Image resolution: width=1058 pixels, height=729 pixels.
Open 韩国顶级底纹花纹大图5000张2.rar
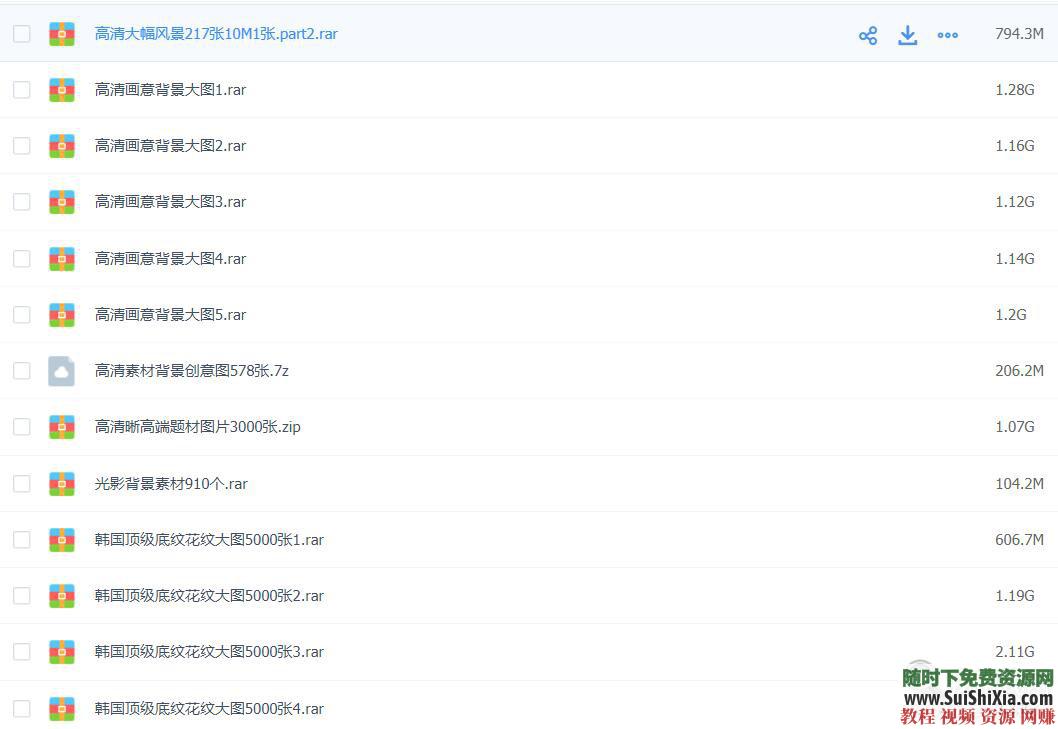(x=208, y=595)
